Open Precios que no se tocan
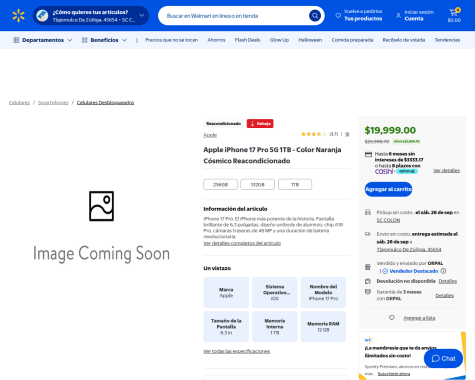The height and width of the screenshot is (380, 475). point(171,40)
